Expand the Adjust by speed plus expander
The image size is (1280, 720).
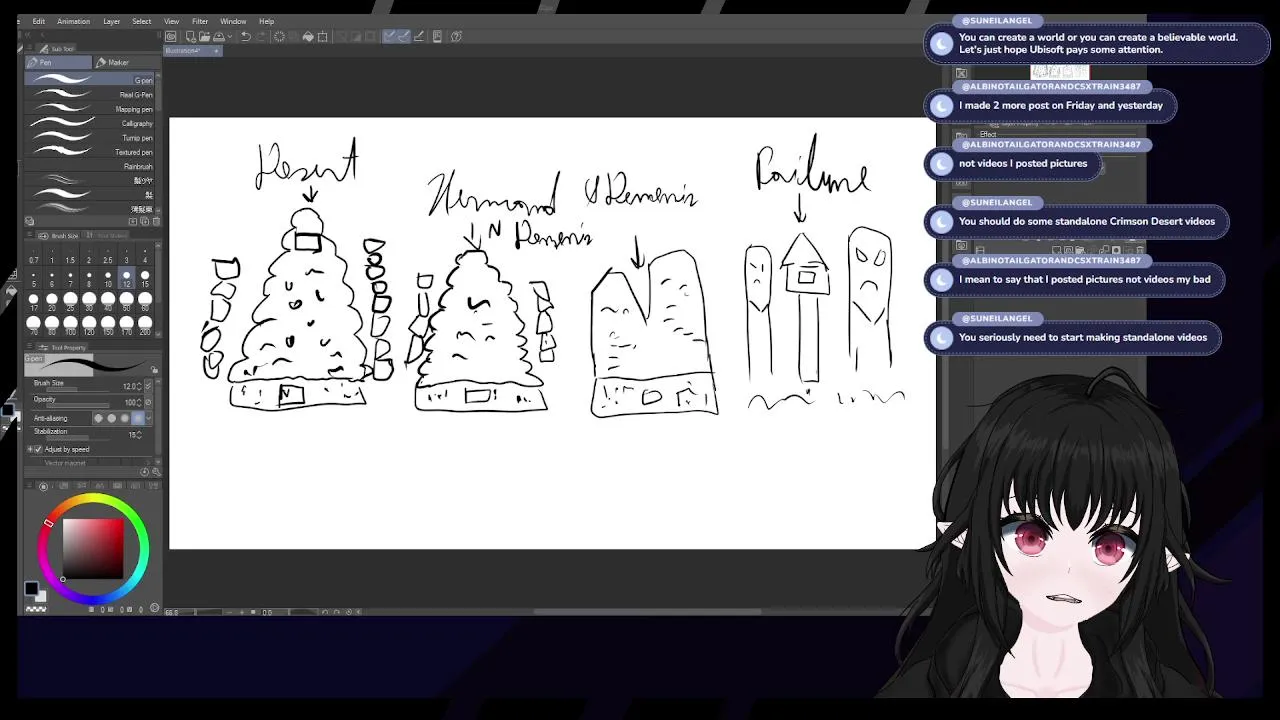point(30,449)
